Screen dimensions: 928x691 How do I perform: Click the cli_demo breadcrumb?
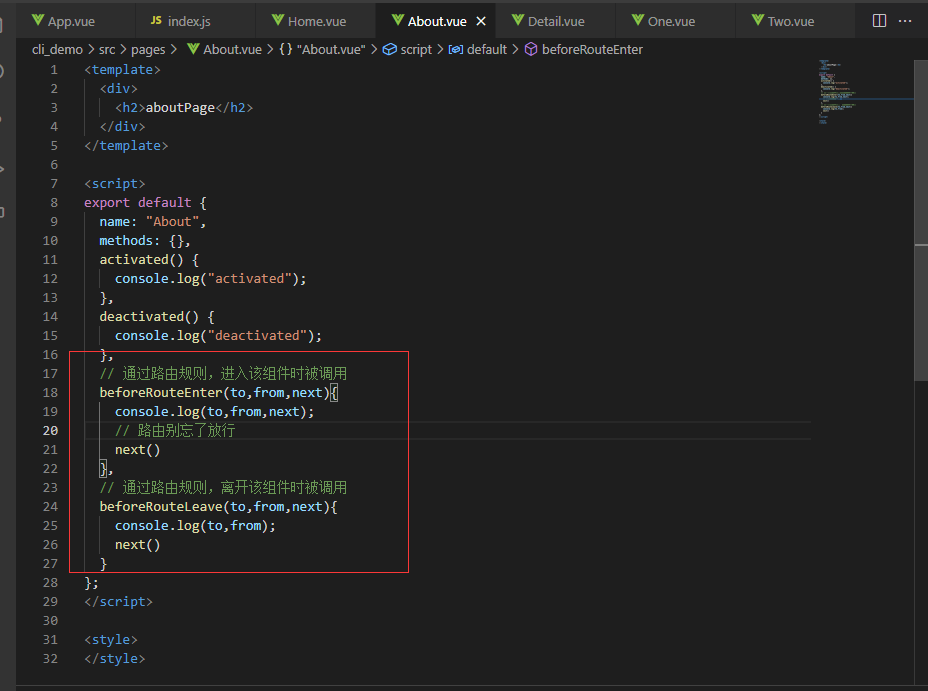click(57, 50)
